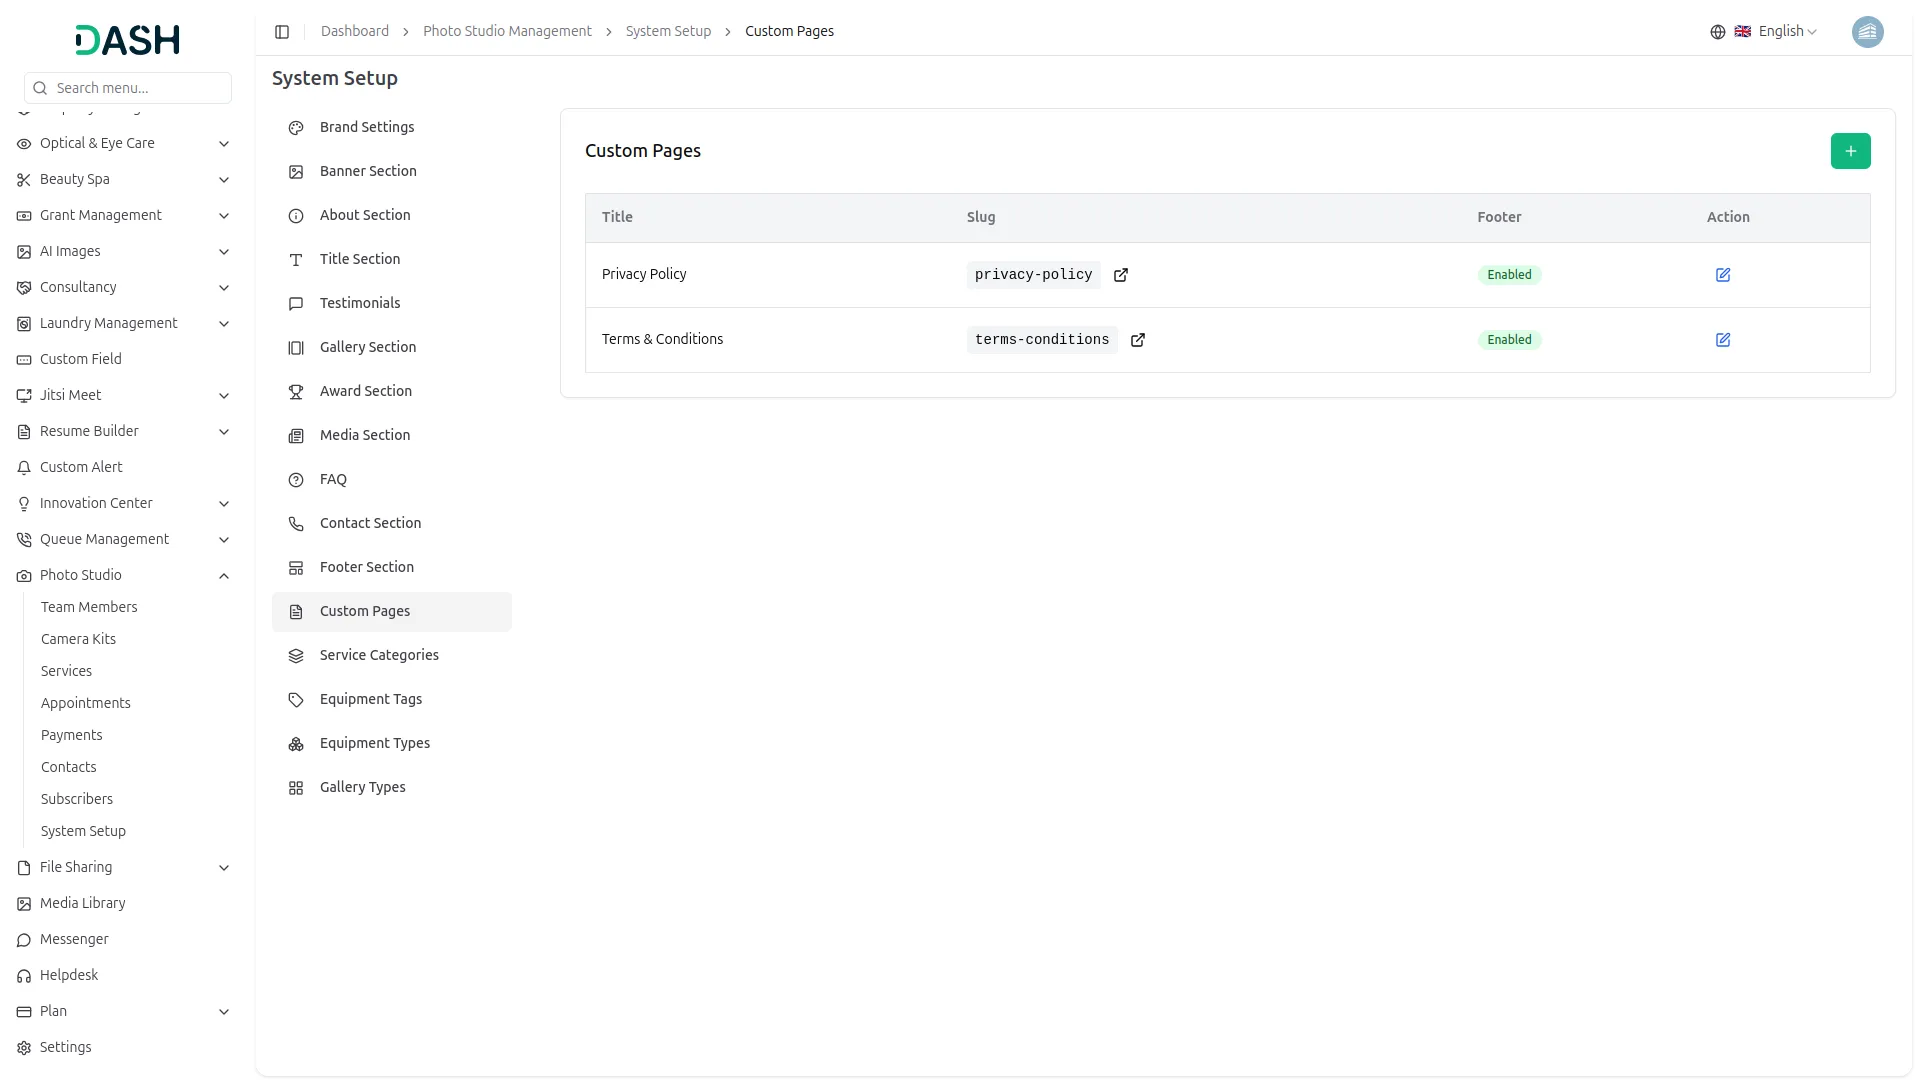Screen dimensions: 1920x1080
Task: Click the Enabled footer badge for Privacy Policy
Action: click(1508, 274)
